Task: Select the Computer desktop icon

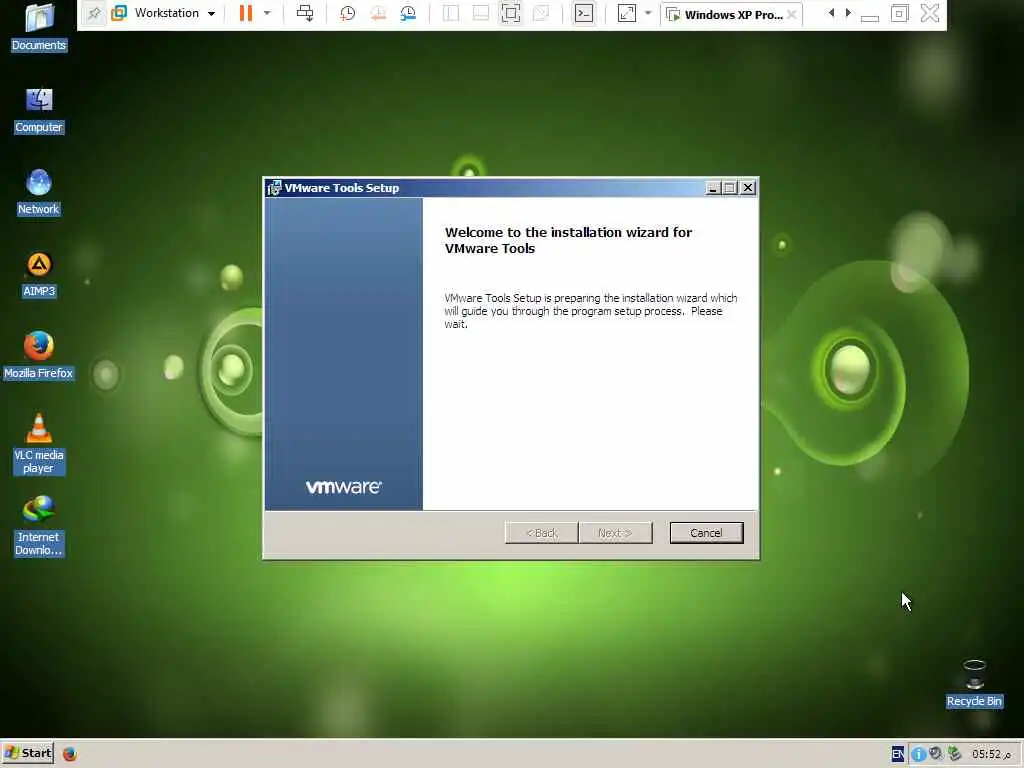Action: point(39,110)
